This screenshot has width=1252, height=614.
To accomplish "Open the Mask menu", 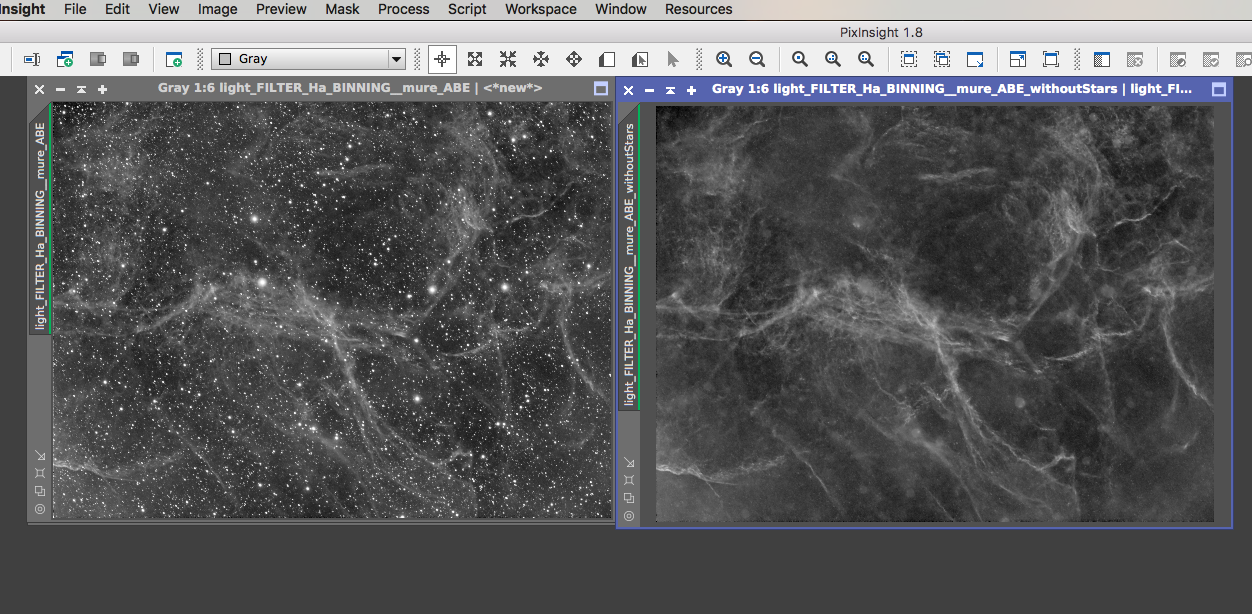I will (343, 9).
